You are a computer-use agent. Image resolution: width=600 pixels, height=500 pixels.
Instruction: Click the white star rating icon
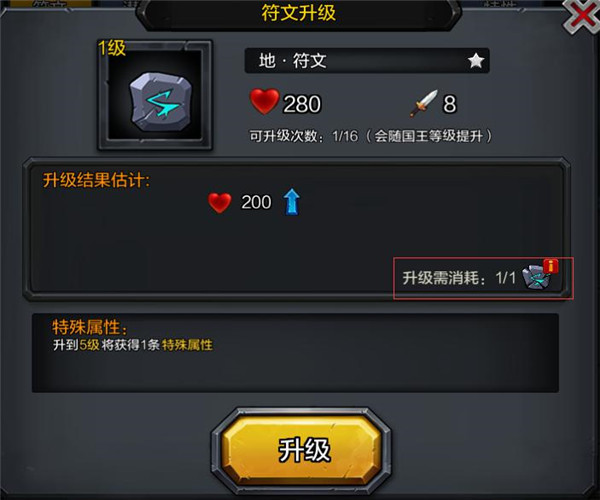click(476, 60)
